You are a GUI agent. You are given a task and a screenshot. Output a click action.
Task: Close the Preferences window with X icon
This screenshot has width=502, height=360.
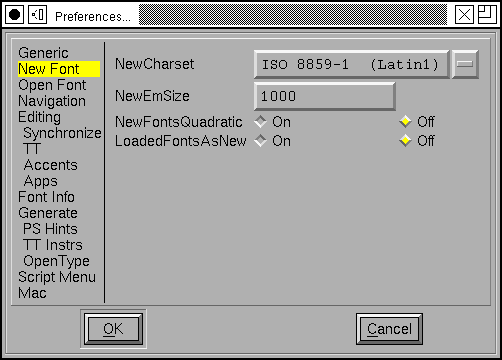point(464,15)
